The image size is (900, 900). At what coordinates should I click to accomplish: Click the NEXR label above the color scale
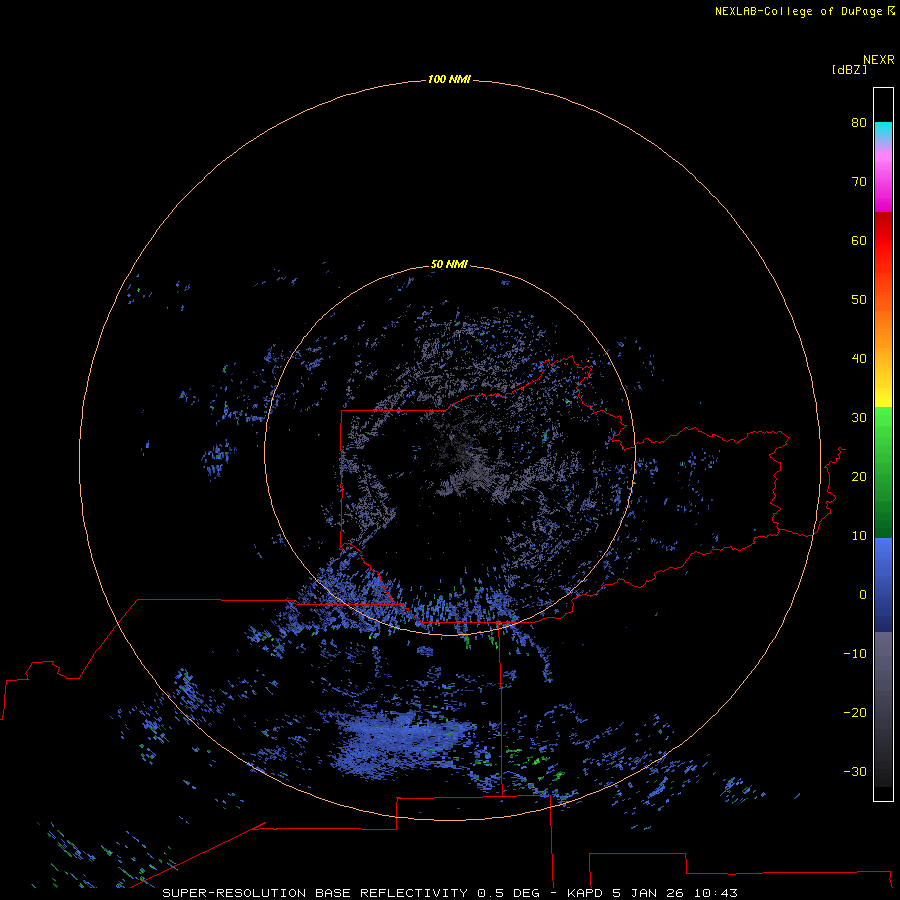(879, 60)
